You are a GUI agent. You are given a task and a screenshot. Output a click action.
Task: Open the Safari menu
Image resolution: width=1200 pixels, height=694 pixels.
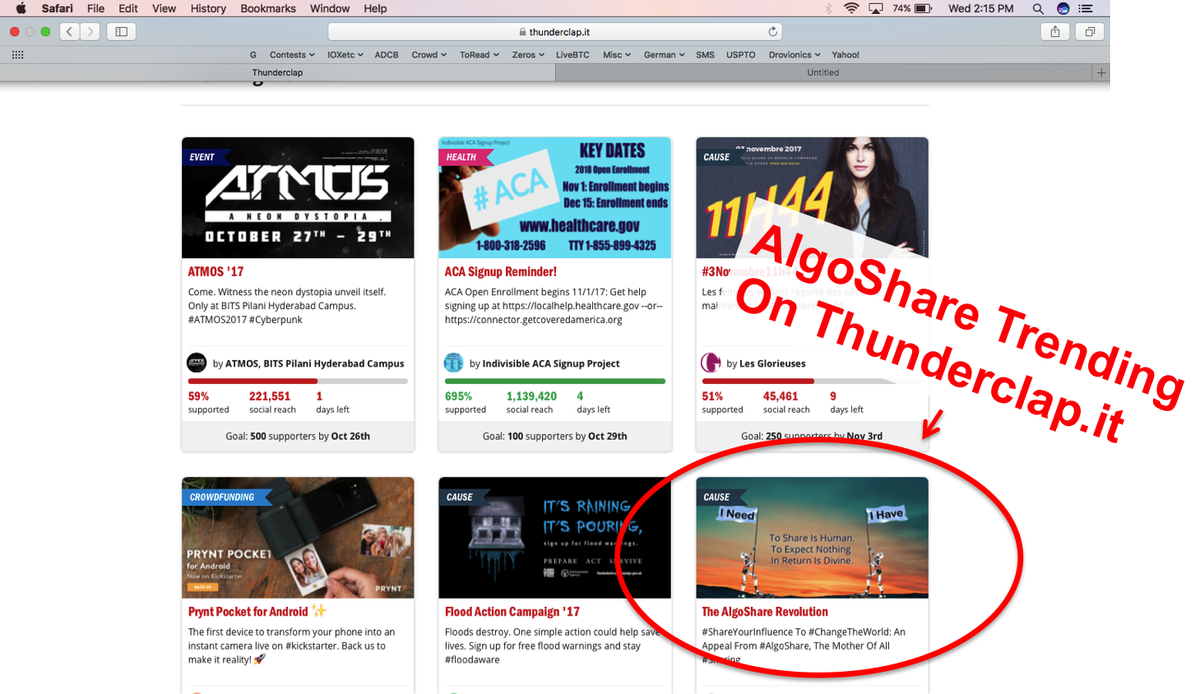[x=57, y=8]
